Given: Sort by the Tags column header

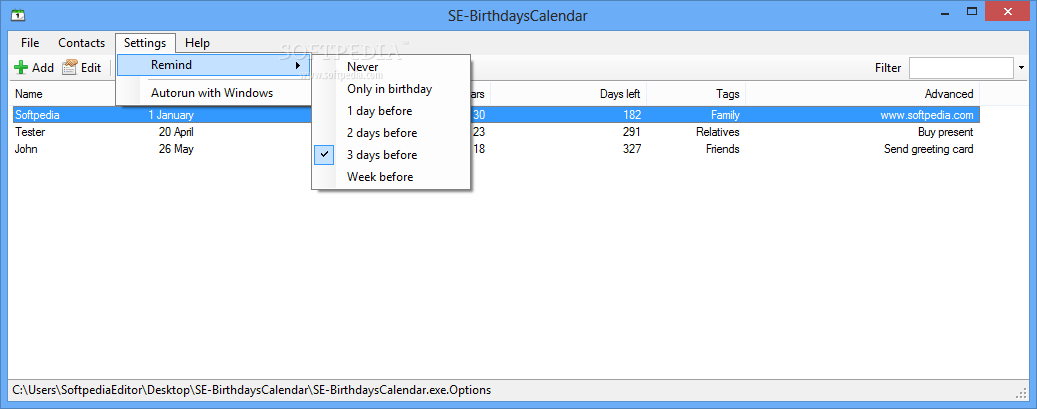Looking at the screenshot, I should [727, 94].
